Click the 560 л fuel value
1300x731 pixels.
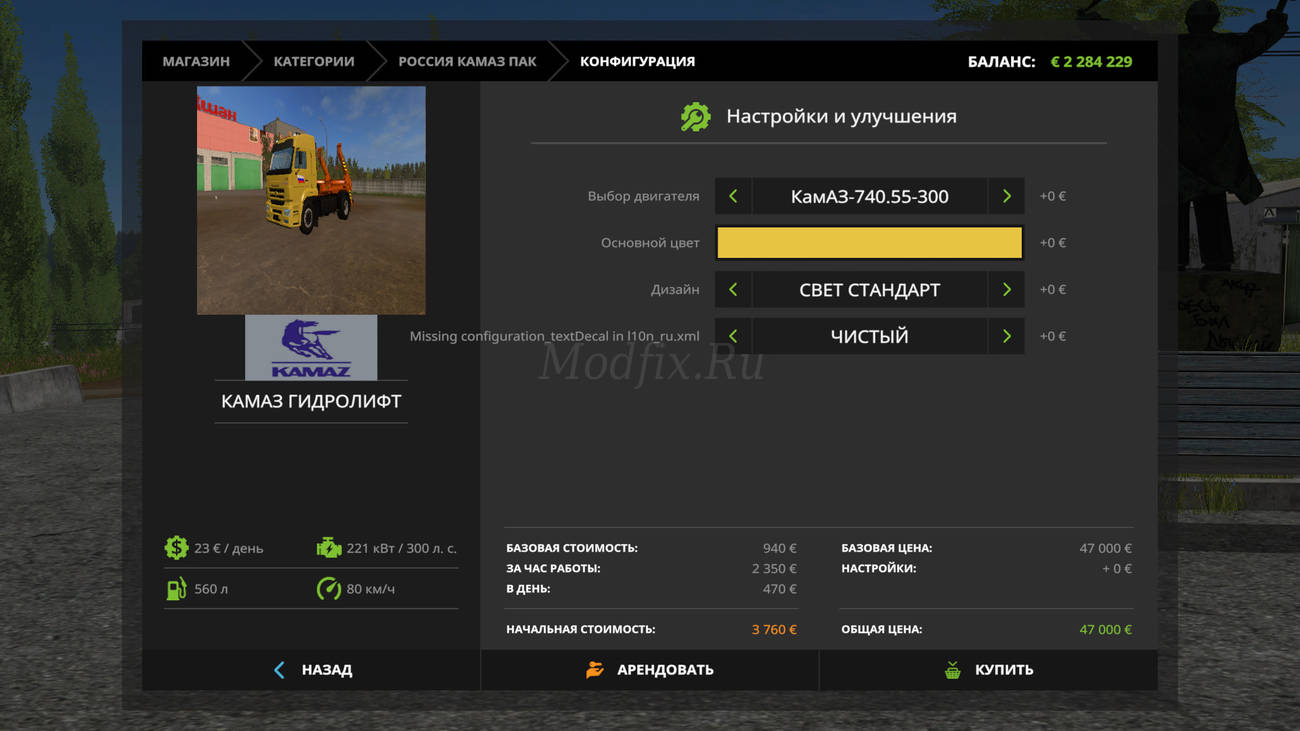[211, 589]
